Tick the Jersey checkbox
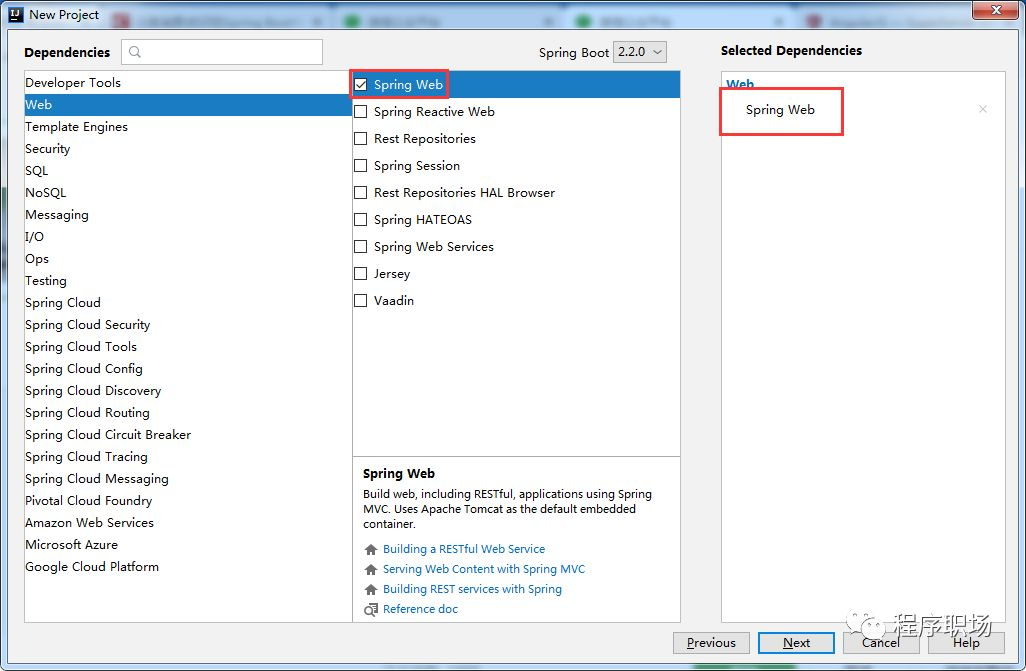Image resolution: width=1026 pixels, height=671 pixels. 361,274
